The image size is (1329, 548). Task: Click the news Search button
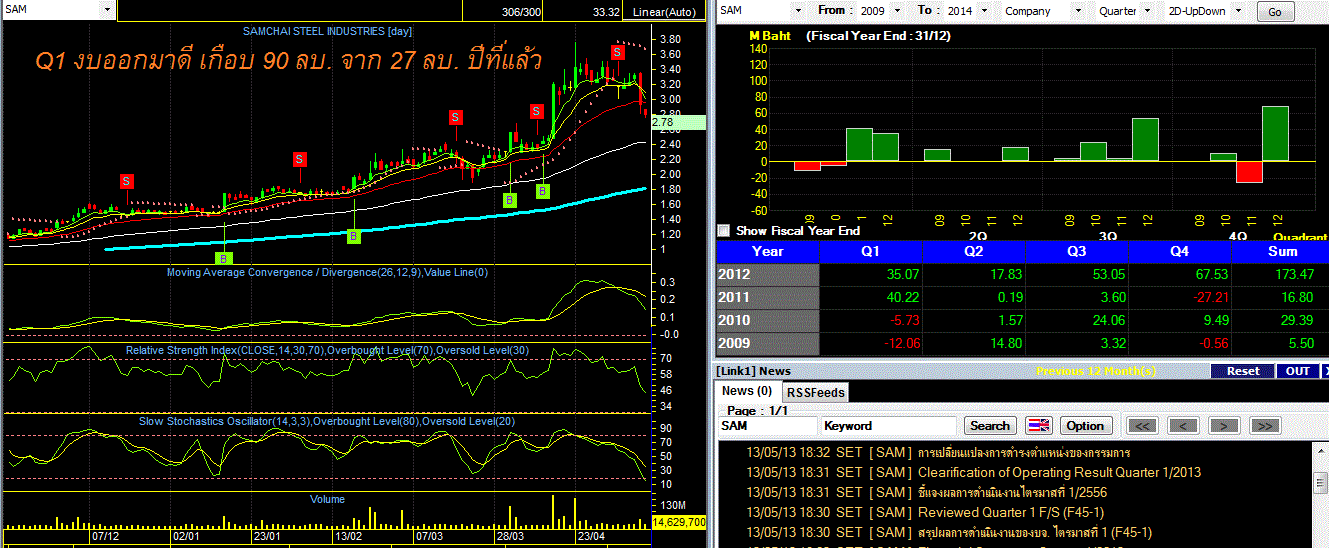990,426
